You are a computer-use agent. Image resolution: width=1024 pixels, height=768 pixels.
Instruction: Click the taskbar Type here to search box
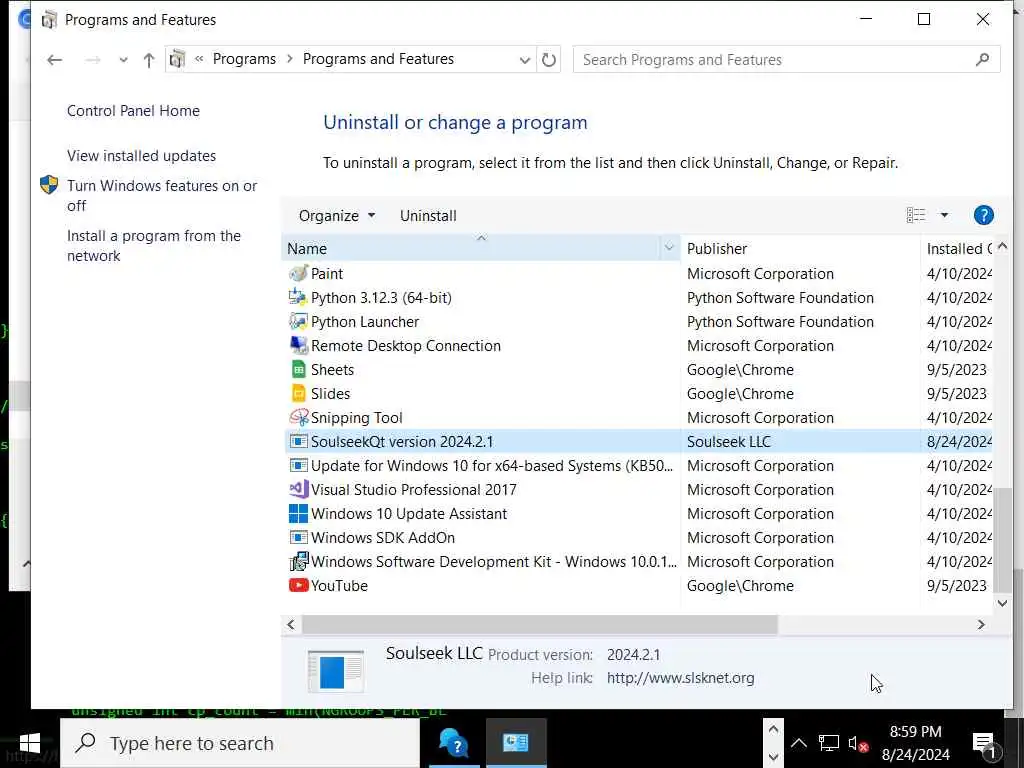pos(240,743)
